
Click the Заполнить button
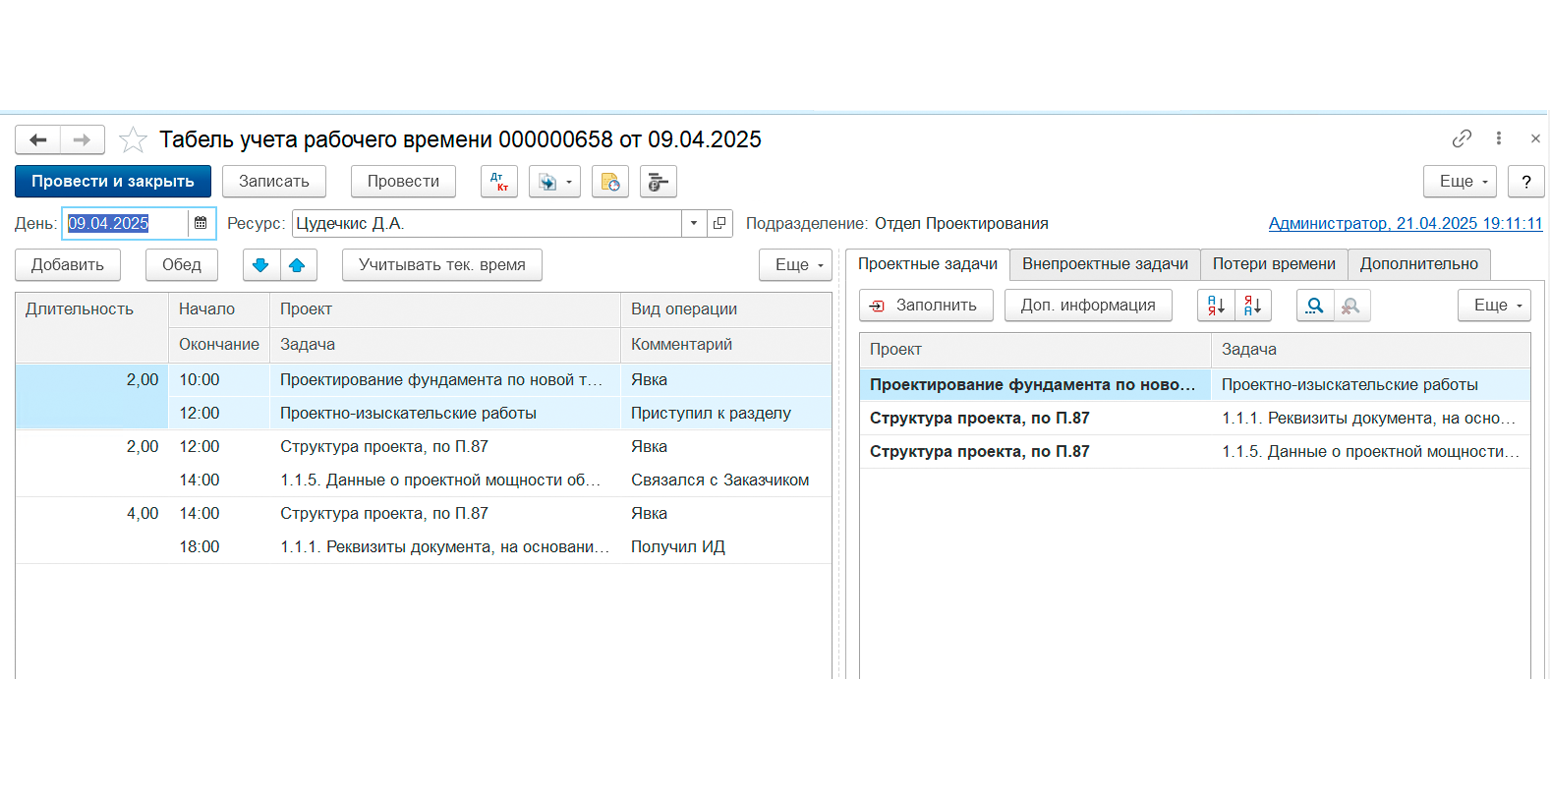tap(926, 306)
